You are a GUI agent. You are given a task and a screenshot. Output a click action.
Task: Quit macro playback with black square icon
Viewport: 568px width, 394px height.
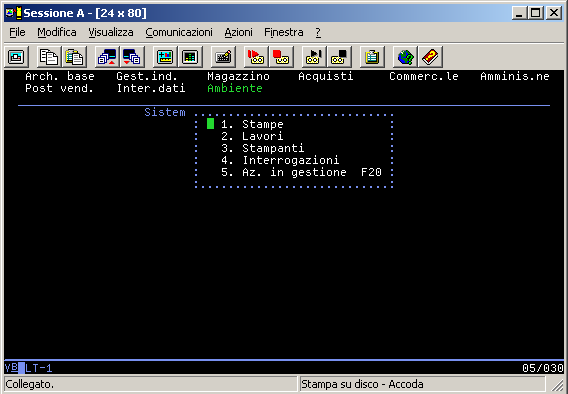pos(339,57)
